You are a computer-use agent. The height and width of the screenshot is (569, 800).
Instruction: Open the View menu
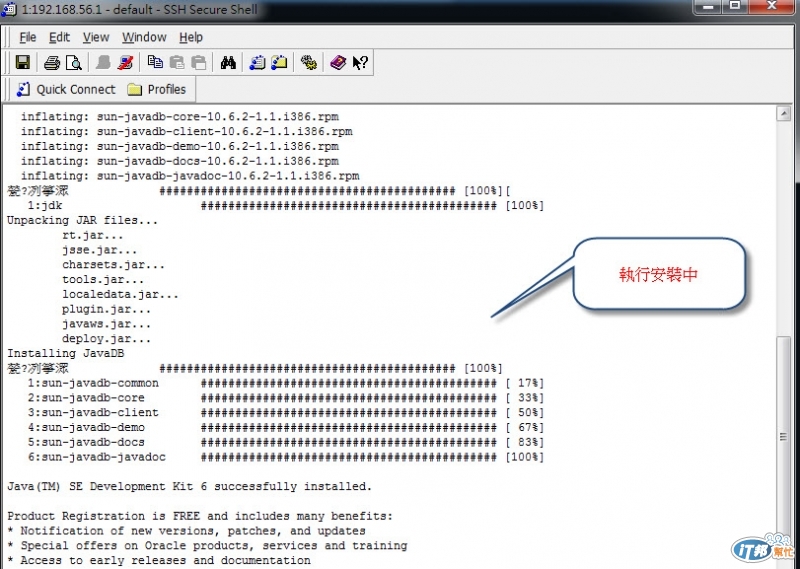pos(96,37)
